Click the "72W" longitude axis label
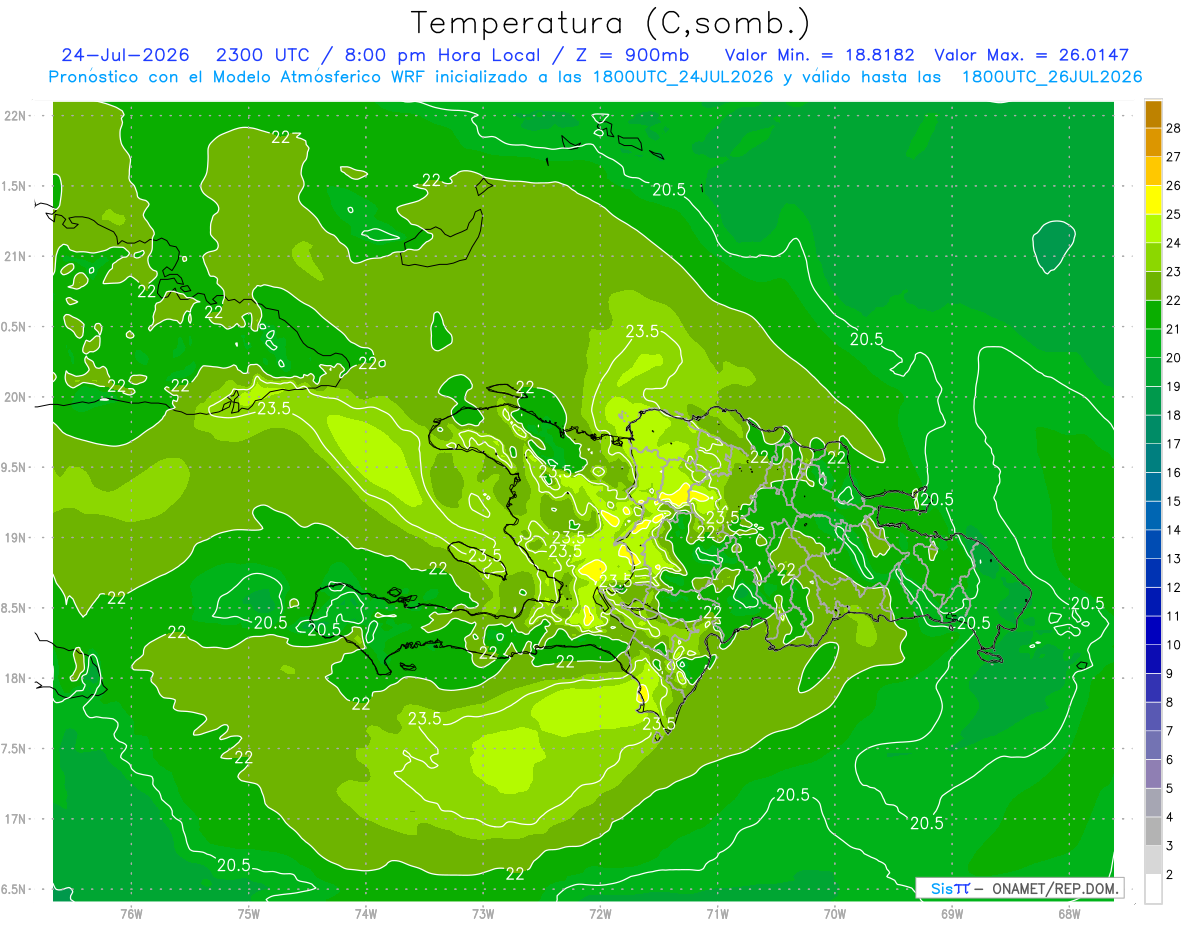The image size is (1200, 927). point(600,913)
